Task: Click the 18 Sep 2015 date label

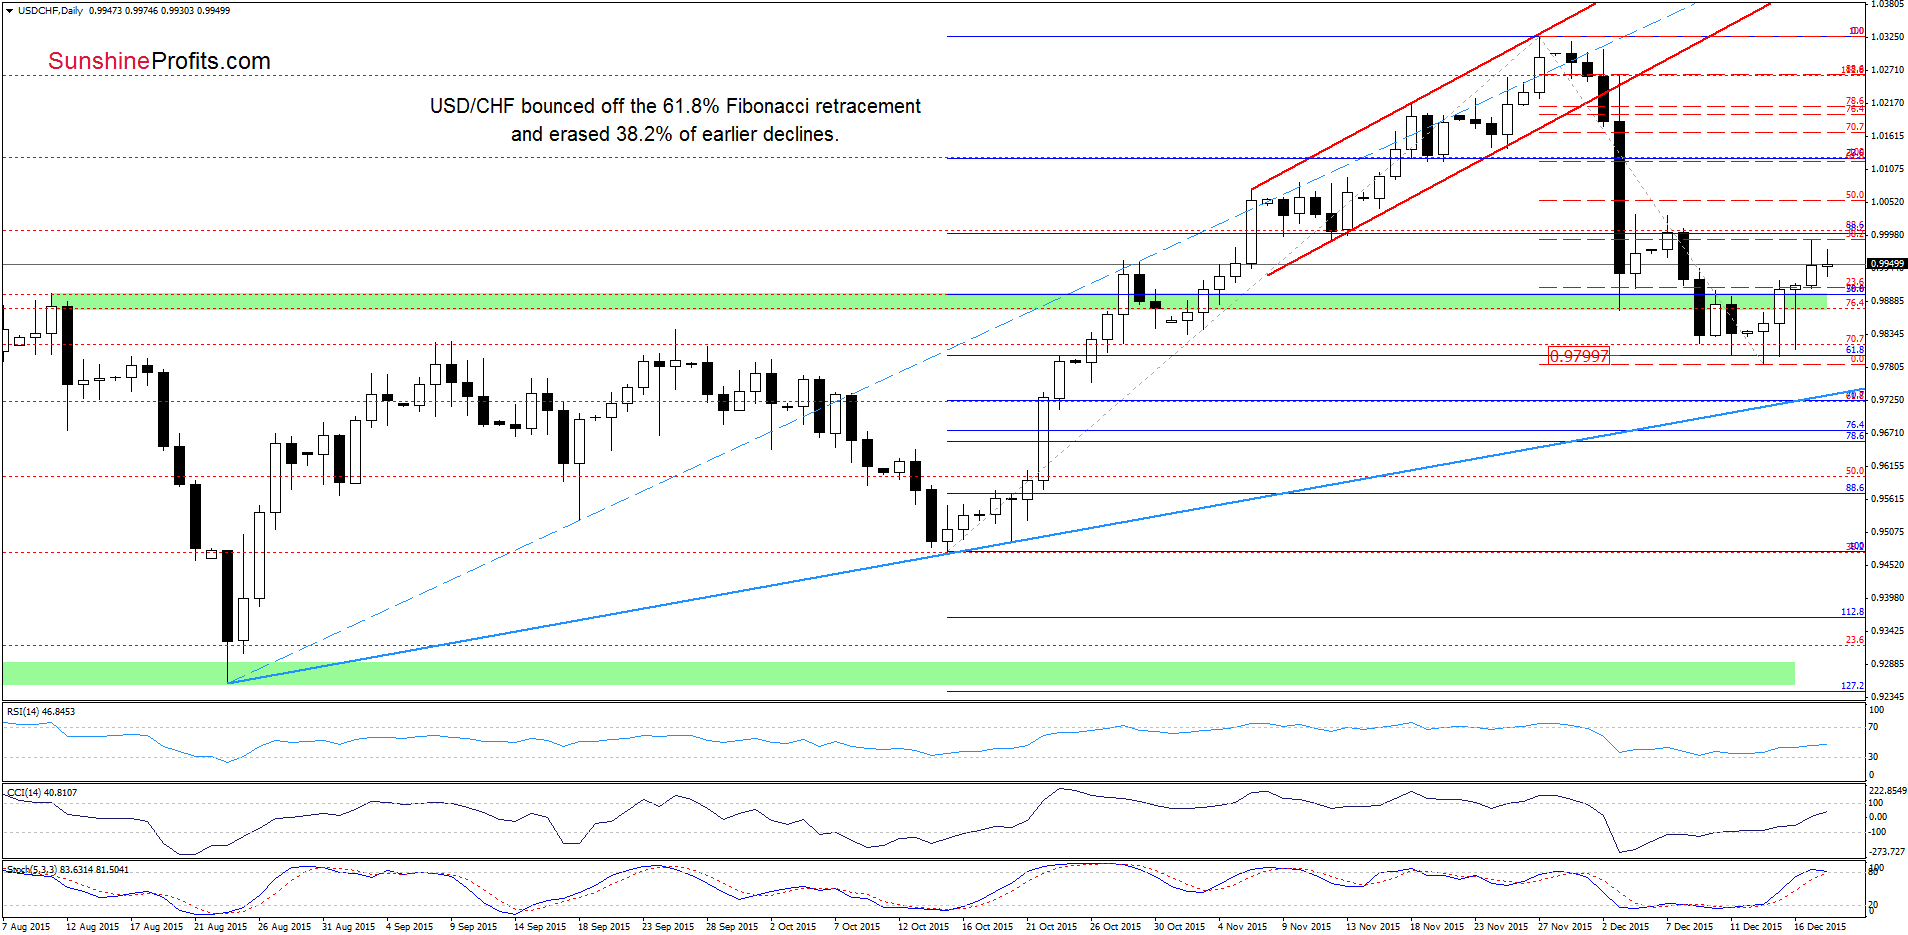Action: [x=604, y=926]
